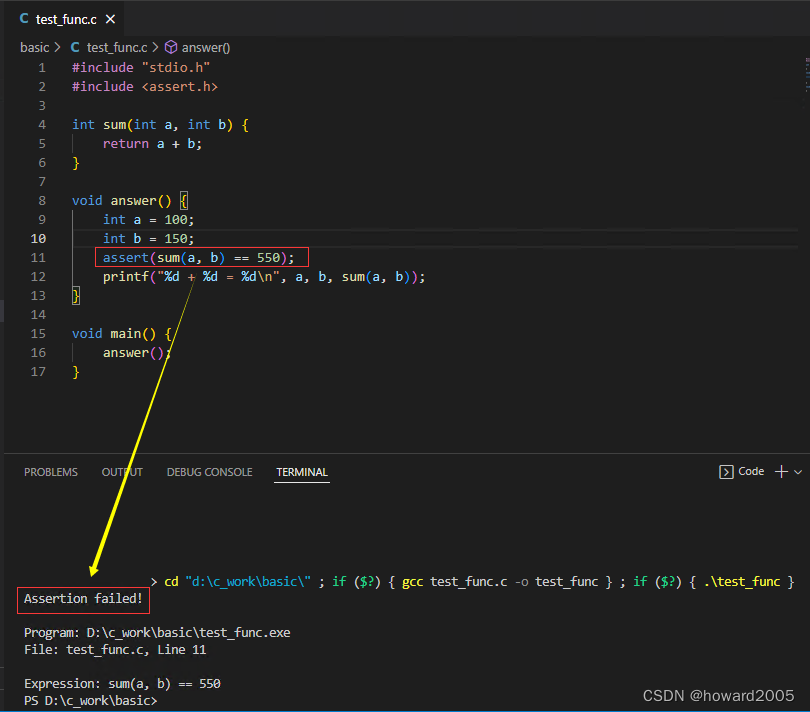
Task: Click closing brace on line 6
Action: pos(75,163)
